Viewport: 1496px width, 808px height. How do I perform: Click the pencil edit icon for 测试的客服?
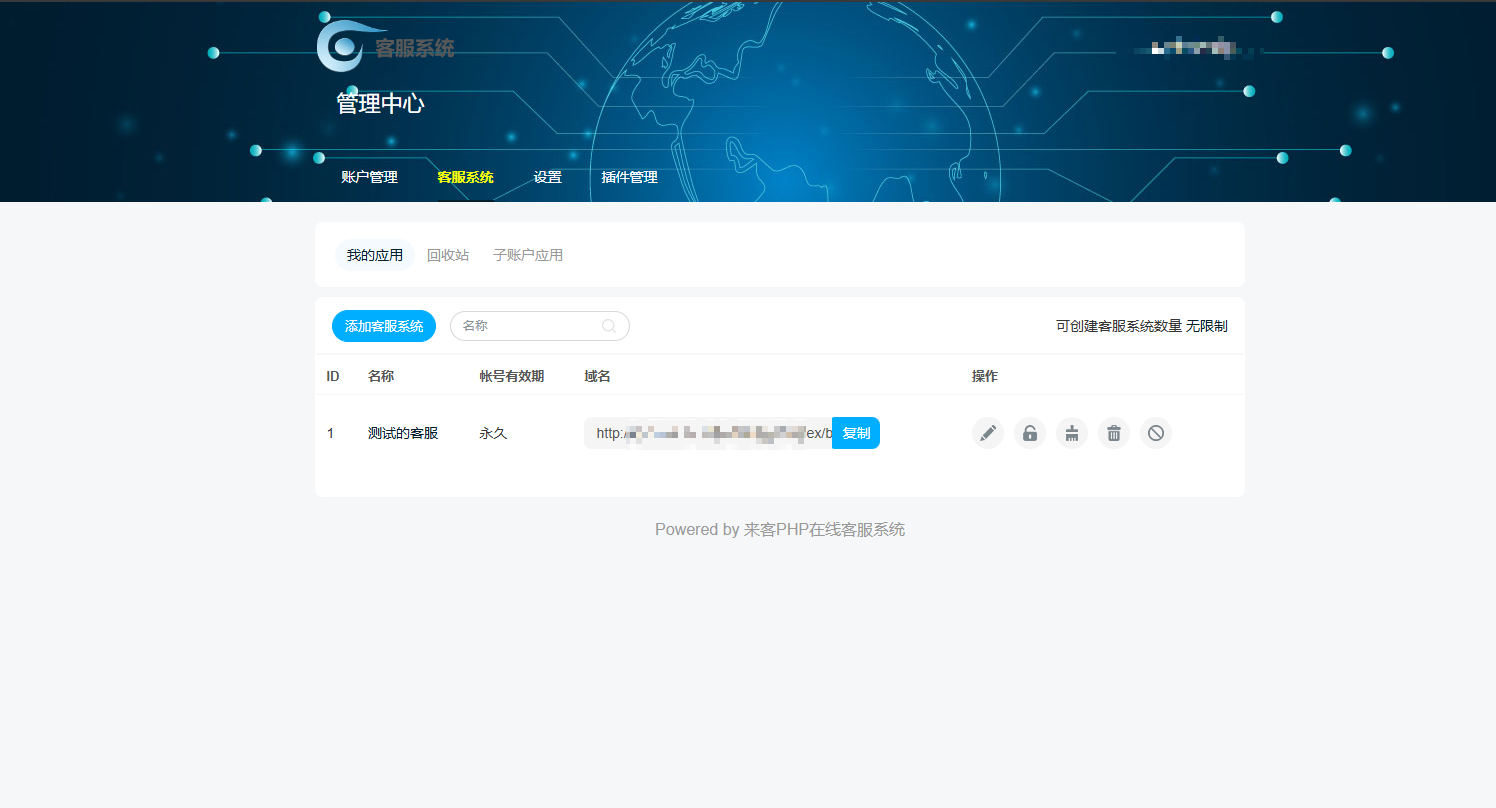[x=987, y=433]
